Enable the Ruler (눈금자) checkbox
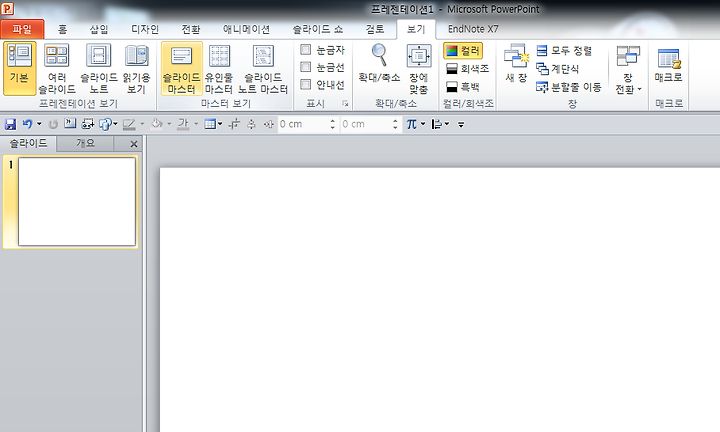This screenshot has width=720, height=432. click(305, 50)
